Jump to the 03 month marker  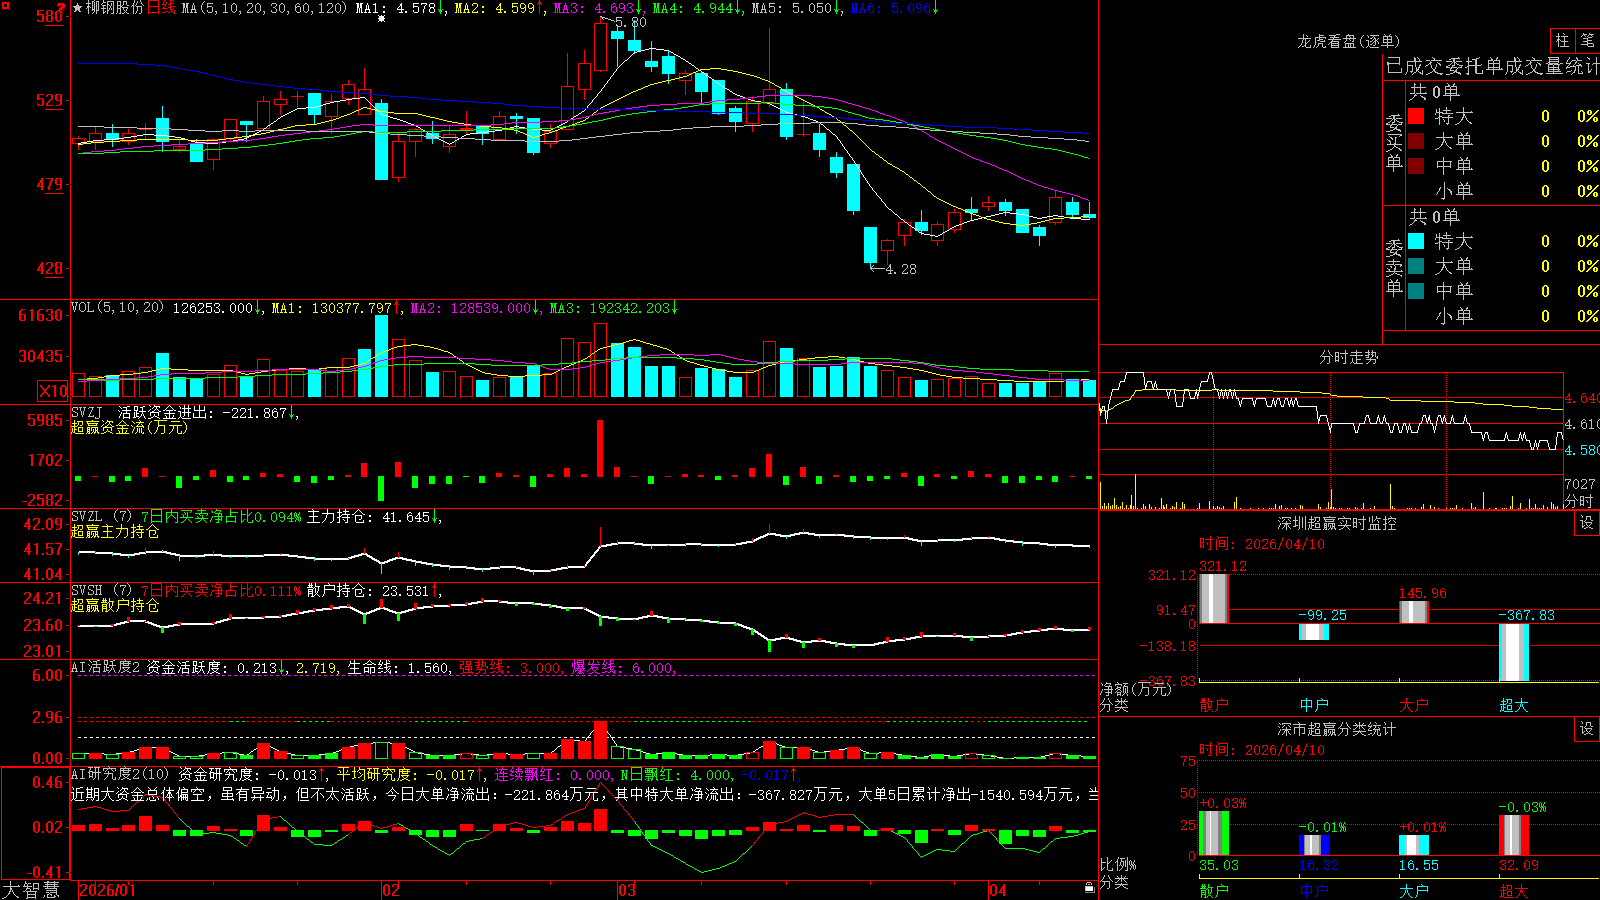coord(627,890)
